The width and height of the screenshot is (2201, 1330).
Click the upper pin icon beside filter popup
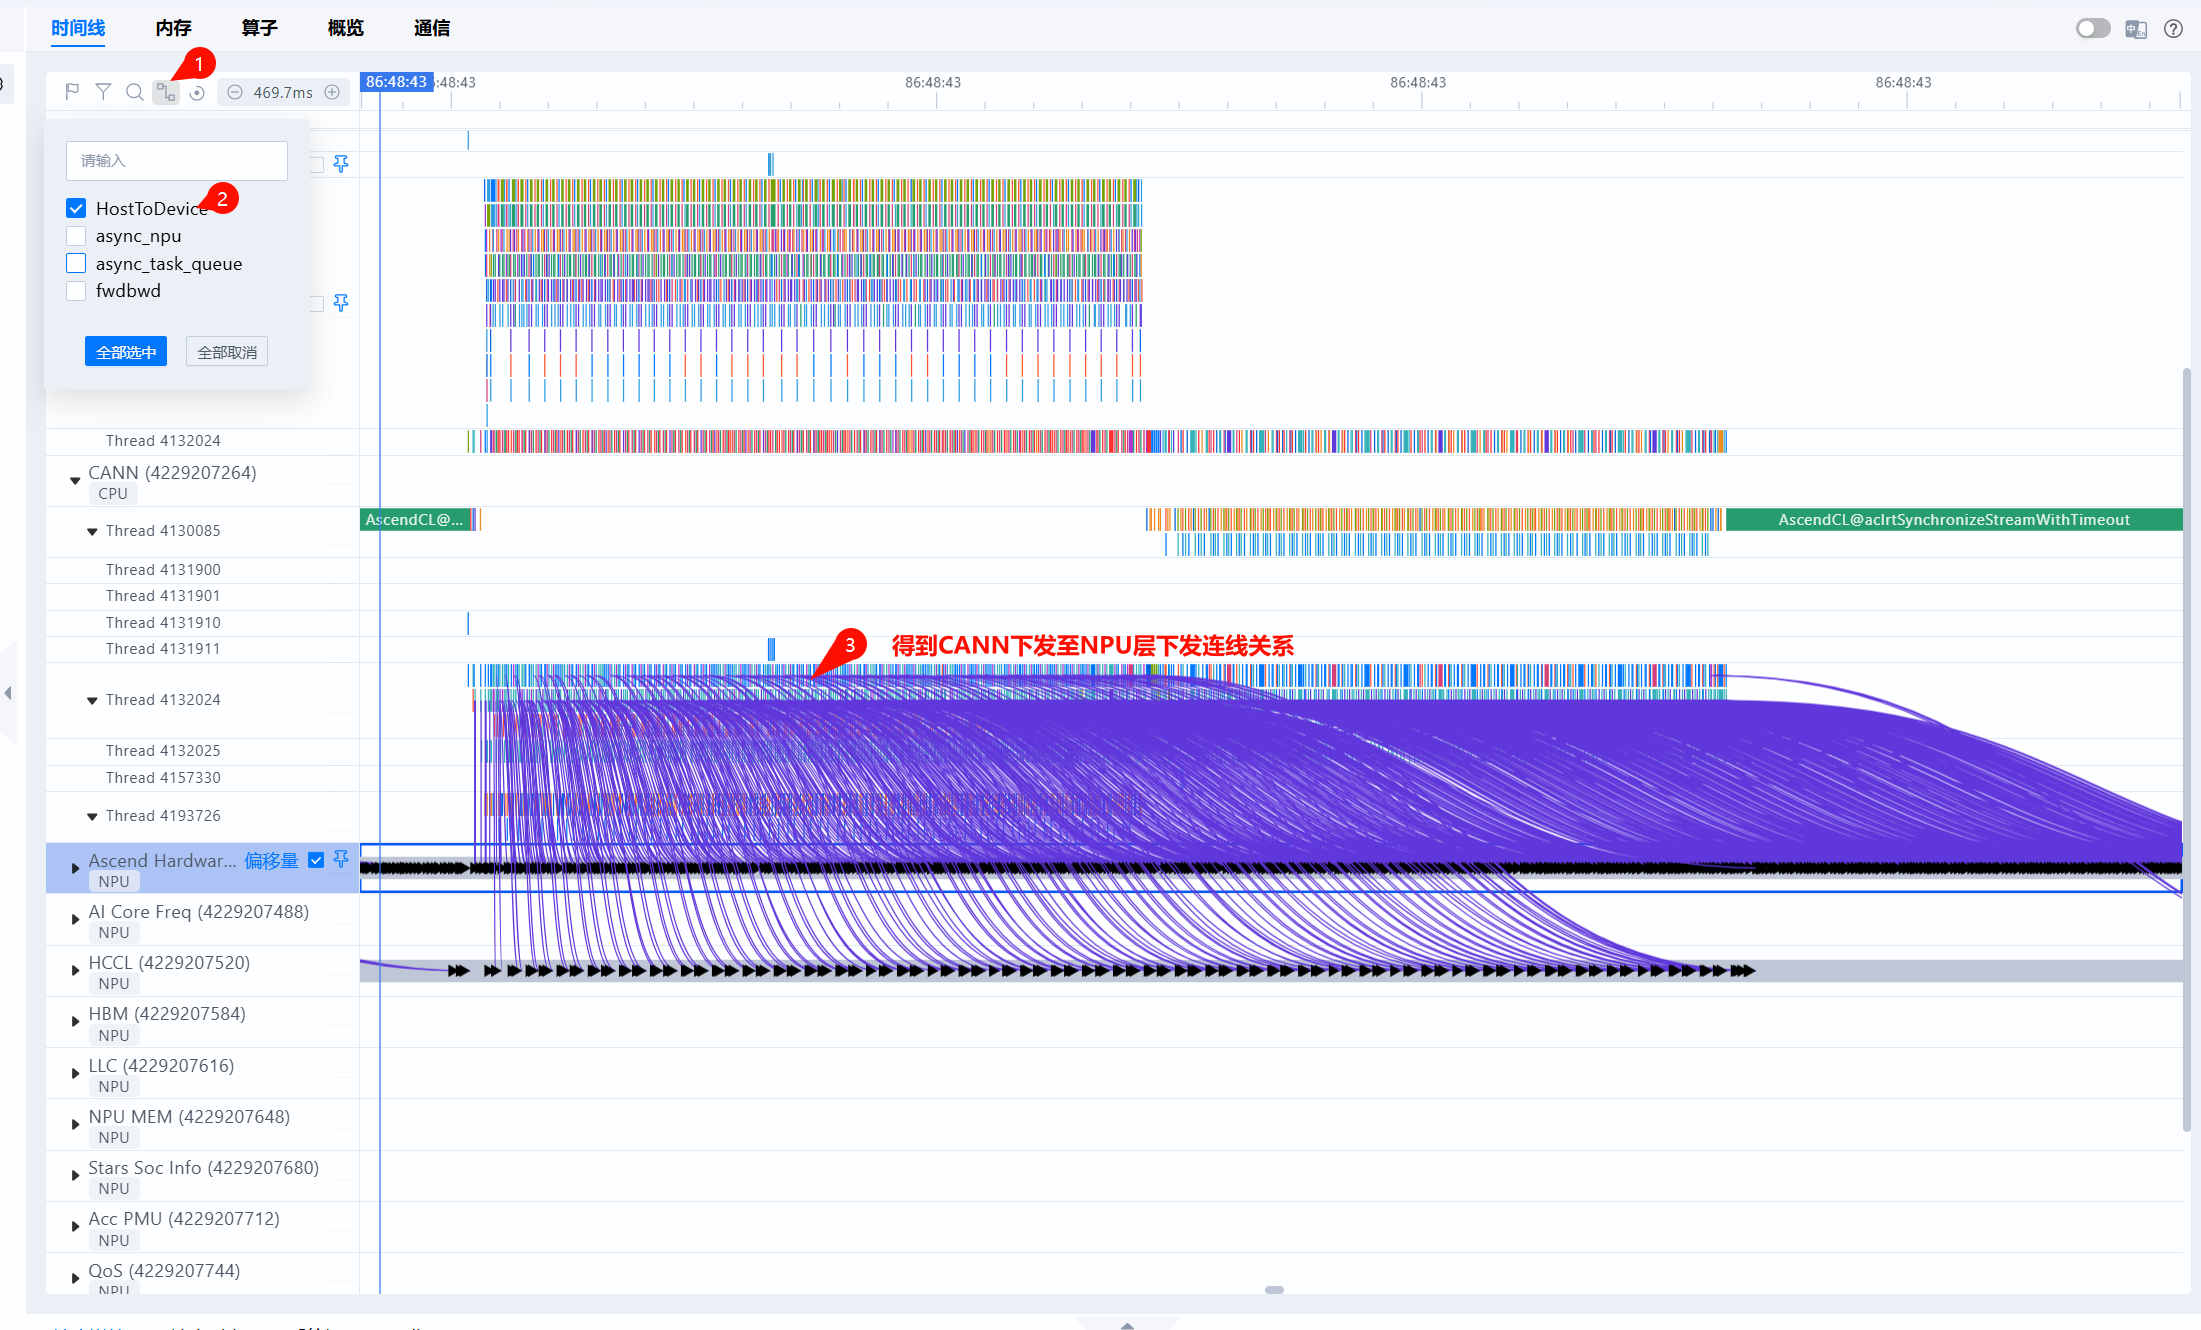pyautogui.click(x=341, y=163)
